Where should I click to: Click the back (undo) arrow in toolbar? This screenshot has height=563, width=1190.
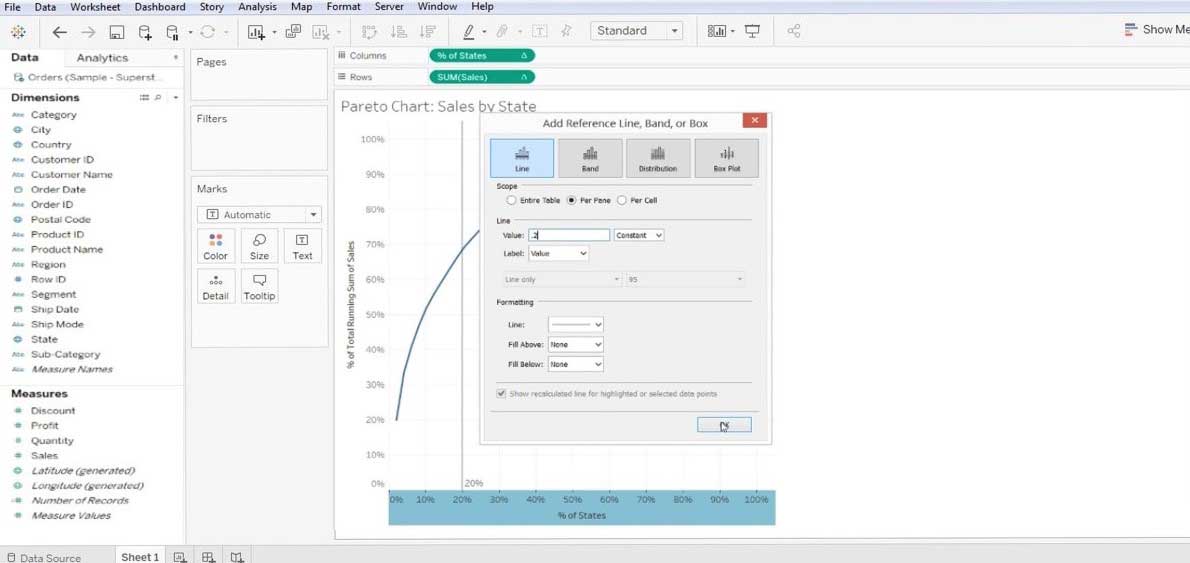coord(59,32)
